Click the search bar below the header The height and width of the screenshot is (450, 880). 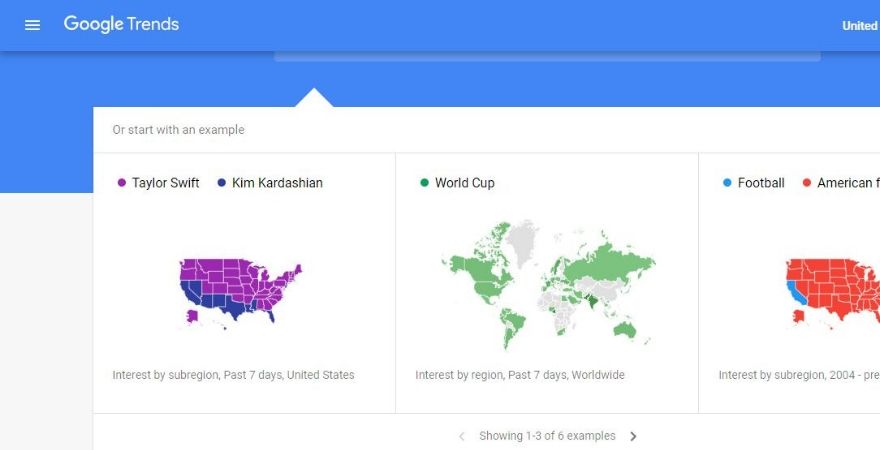[x=547, y=56]
